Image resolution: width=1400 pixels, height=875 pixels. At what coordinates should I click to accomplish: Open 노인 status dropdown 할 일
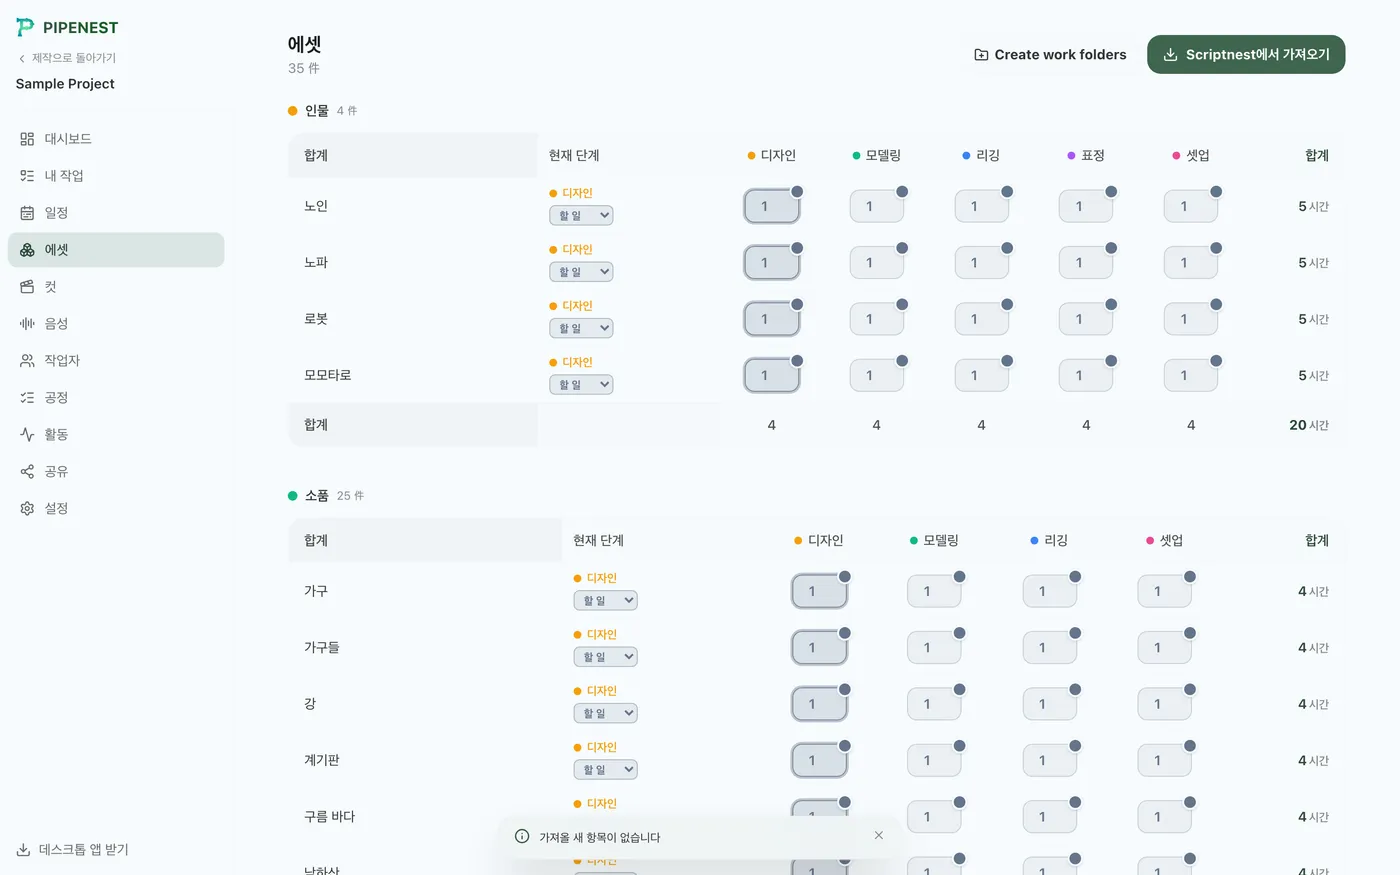pos(581,216)
